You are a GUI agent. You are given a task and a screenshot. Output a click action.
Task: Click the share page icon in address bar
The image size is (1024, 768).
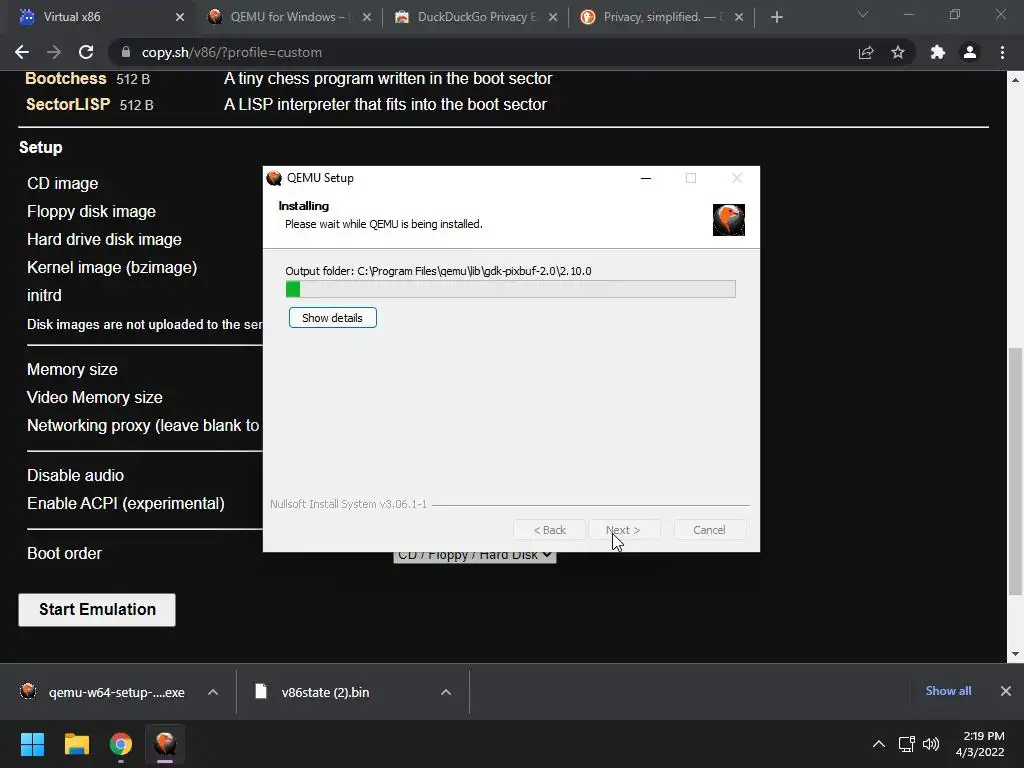point(866,52)
